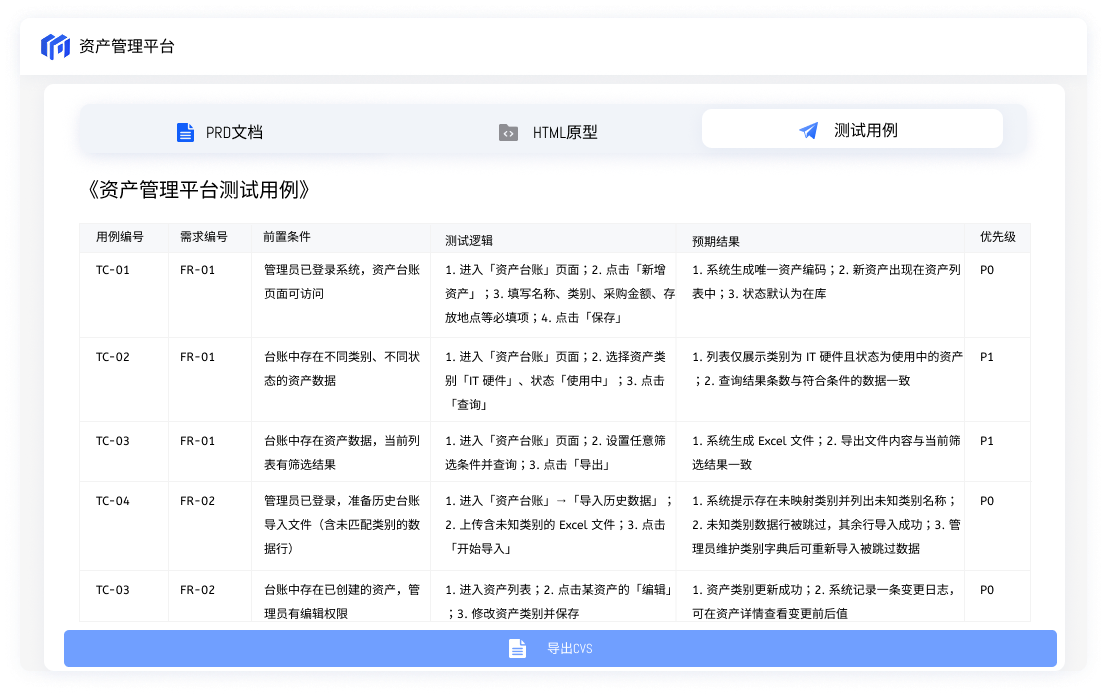The height and width of the screenshot is (695, 1107).
Task: Click precondition about 准备历史台账导入文件
Action: click(x=342, y=525)
